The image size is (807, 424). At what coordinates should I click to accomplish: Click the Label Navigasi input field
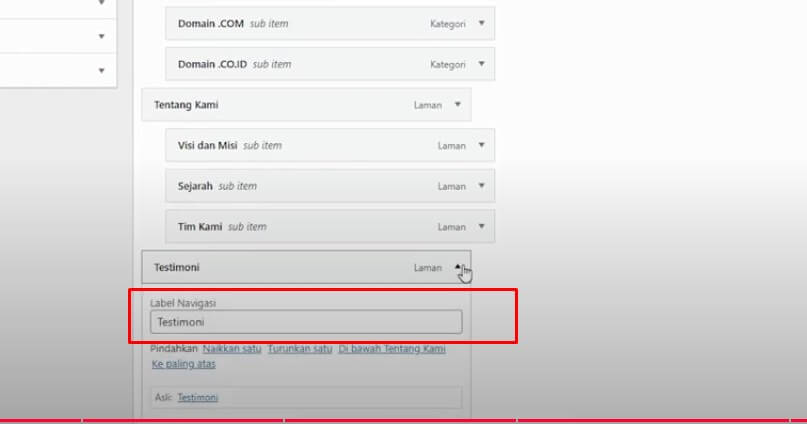(306, 322)
